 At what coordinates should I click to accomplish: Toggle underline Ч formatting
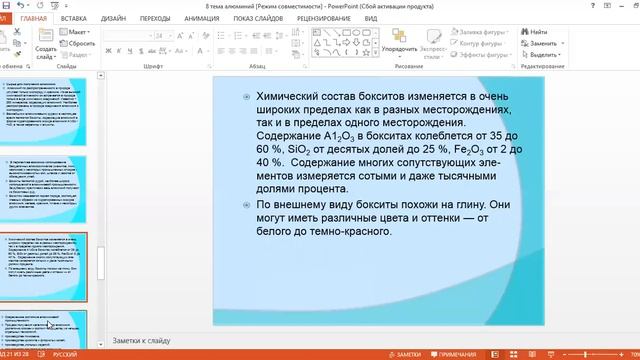130,51
